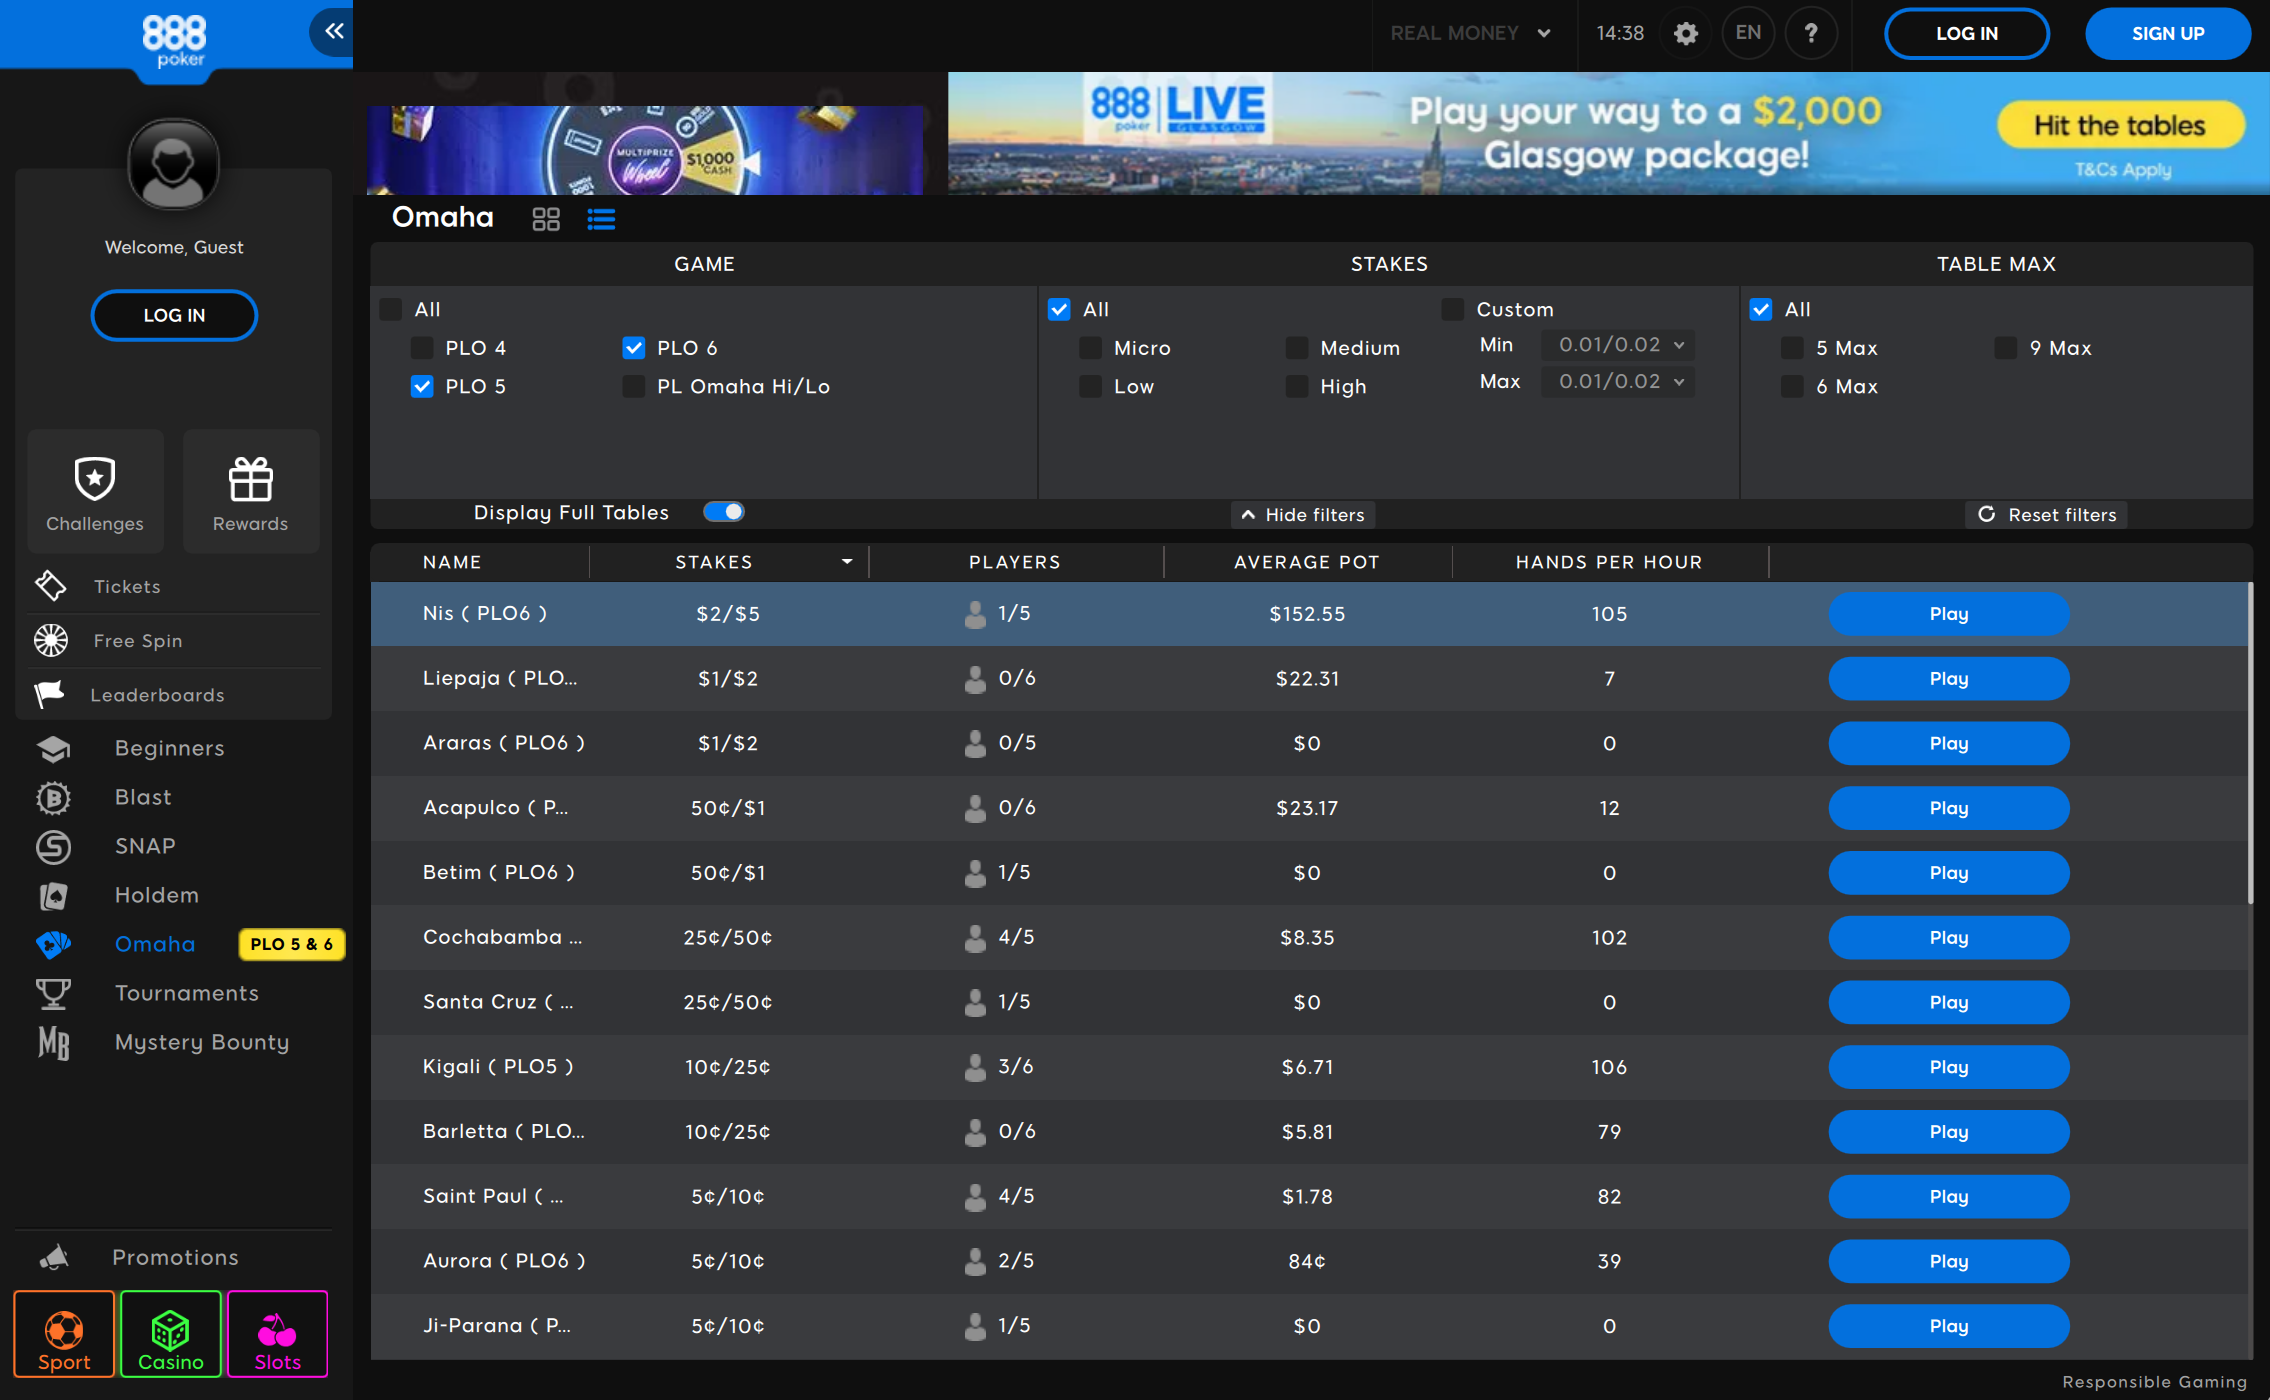Open Tournaments in the sidebar menu
This screenshot has width=2270, height=1400.
pos(186,993)
